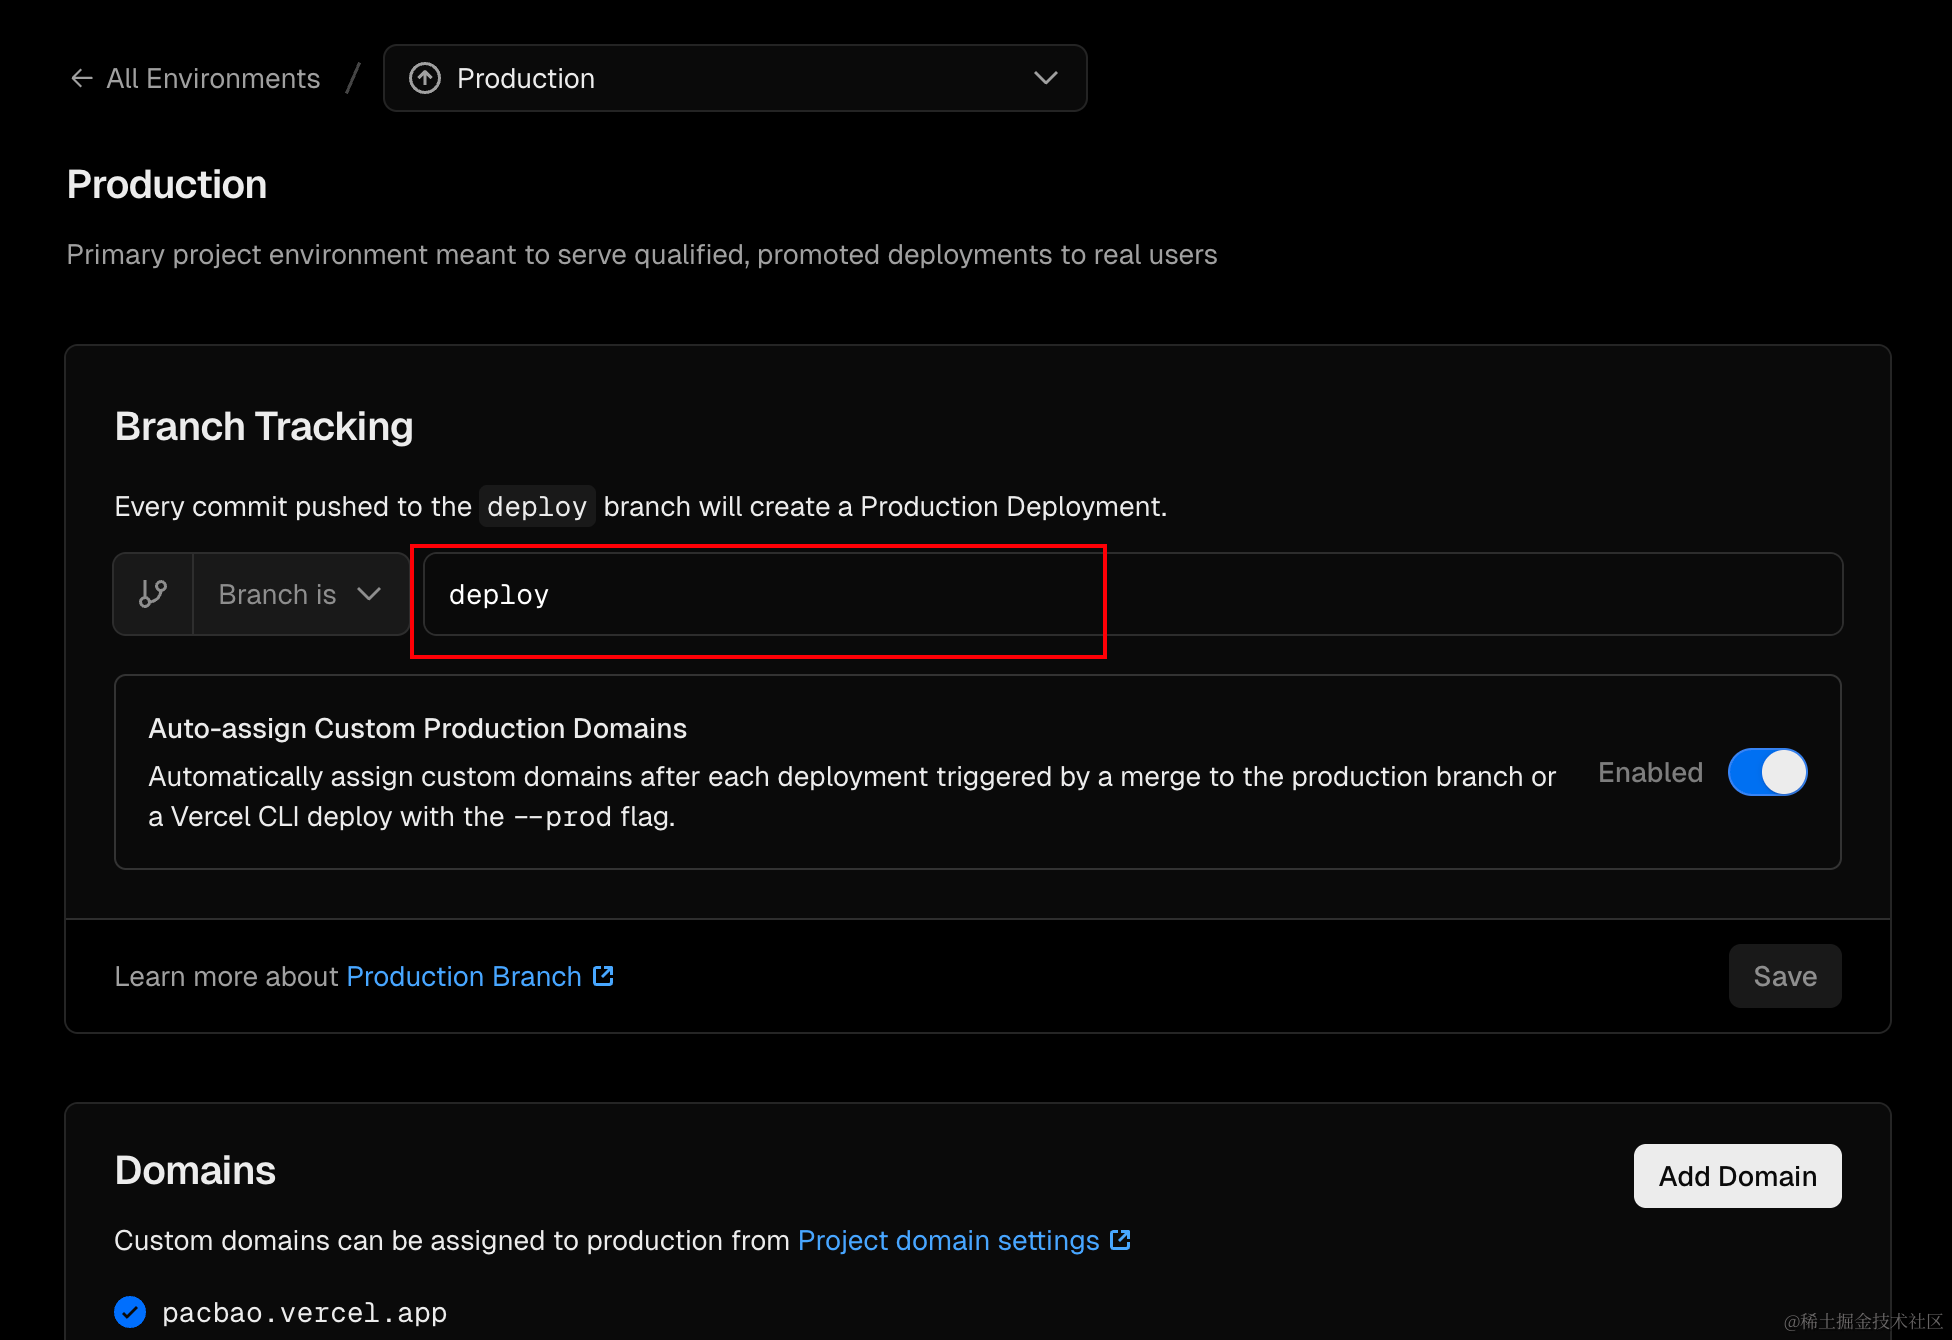Go back to All Environments
Image resolution: width=1952 pixels, height=1340 pixels.
213,78
